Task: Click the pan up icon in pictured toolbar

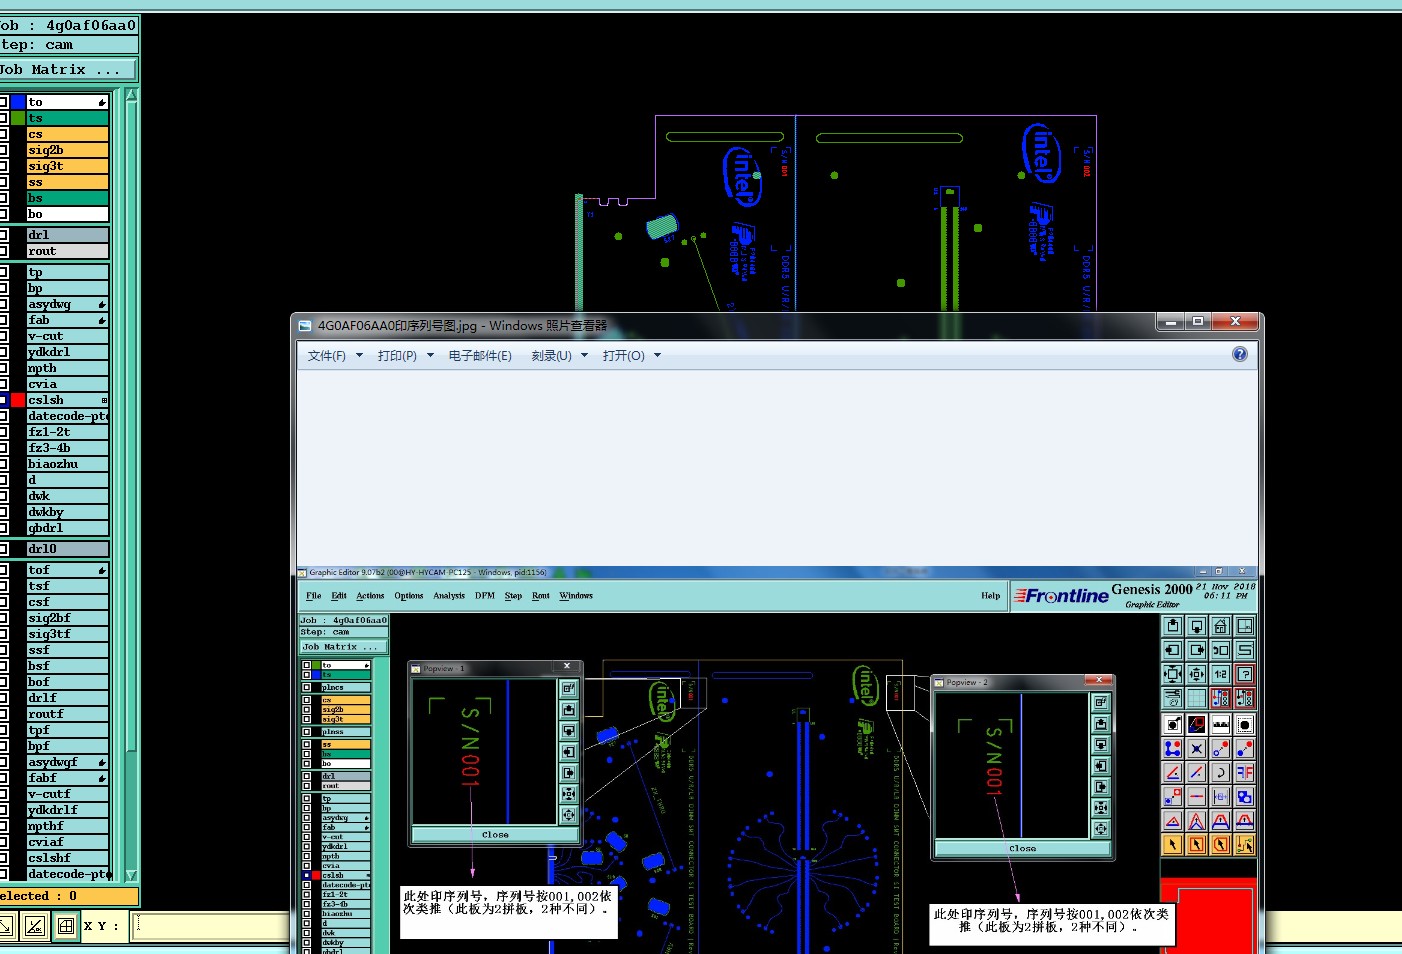Action: coord(1172,626)
